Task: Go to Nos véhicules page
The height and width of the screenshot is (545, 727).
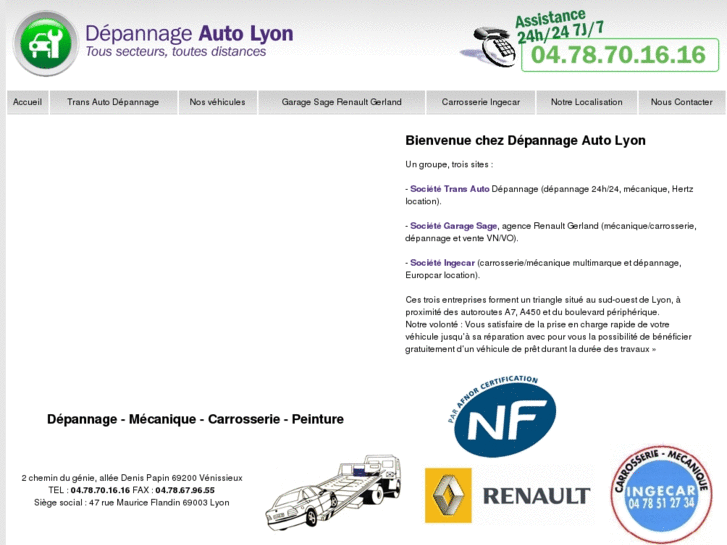Action: pos(217,102)
